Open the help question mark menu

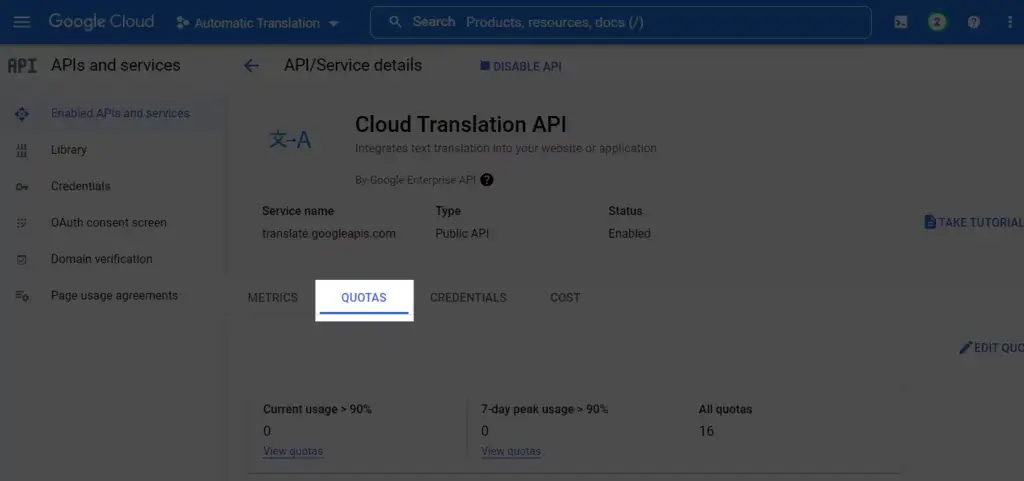coord(973,22)
